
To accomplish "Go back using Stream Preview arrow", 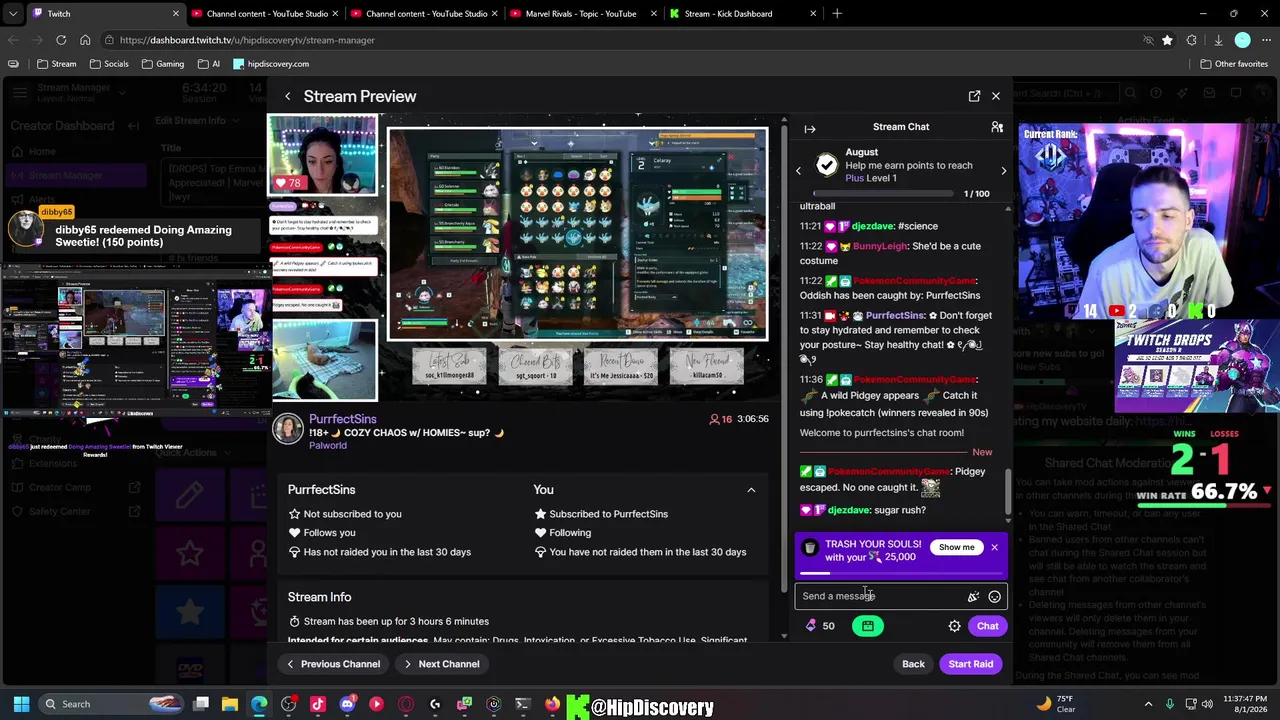I will coord(288,96).
